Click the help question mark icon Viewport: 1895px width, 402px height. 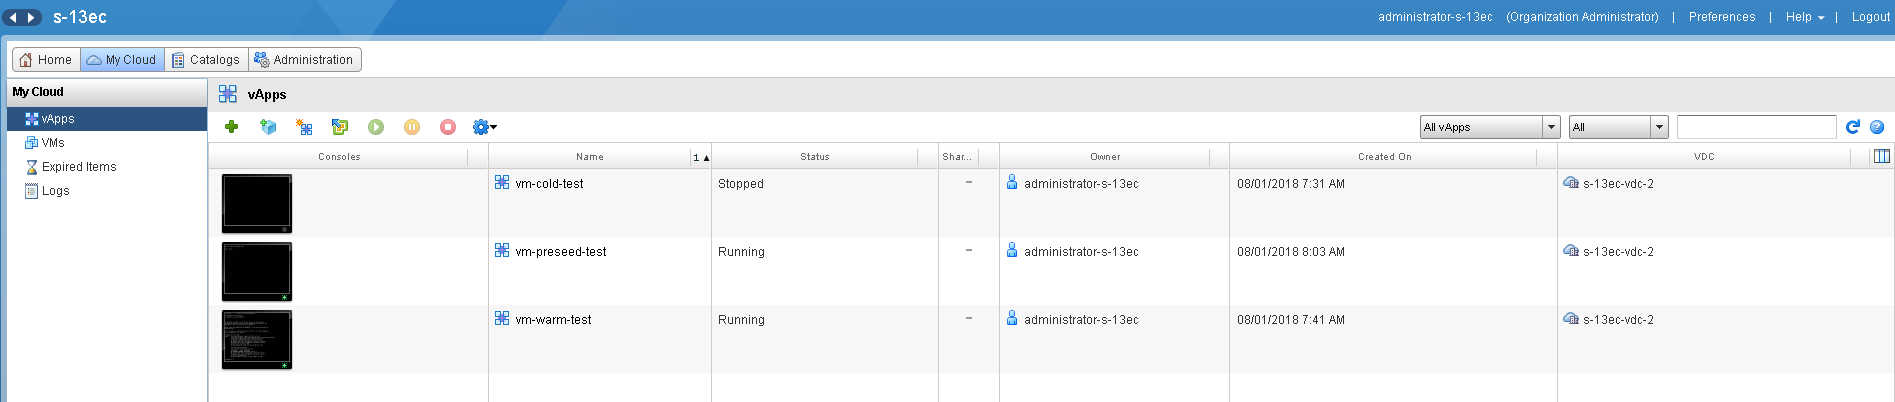(x=1877, y=127)
